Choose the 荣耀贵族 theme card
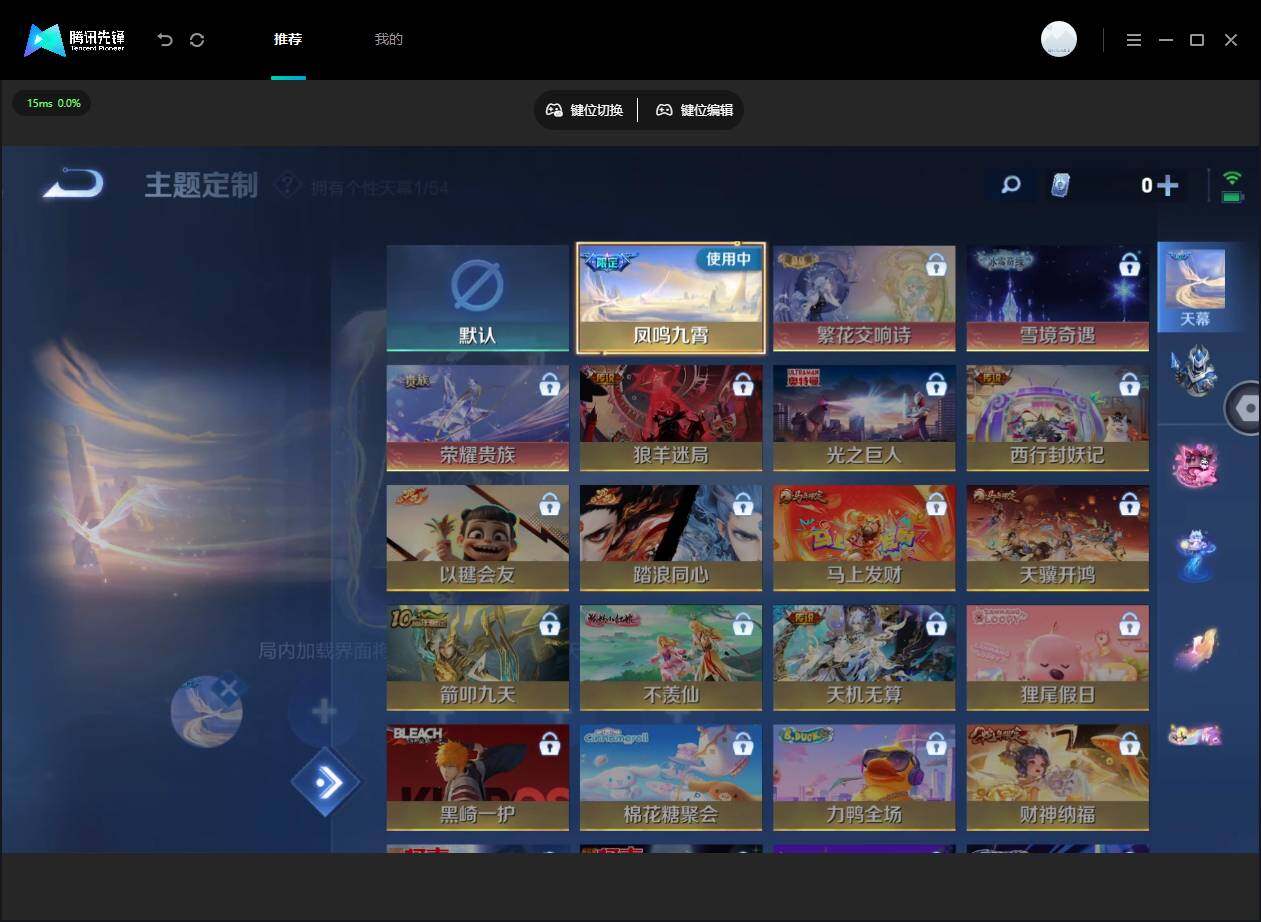 pos(478,418)
